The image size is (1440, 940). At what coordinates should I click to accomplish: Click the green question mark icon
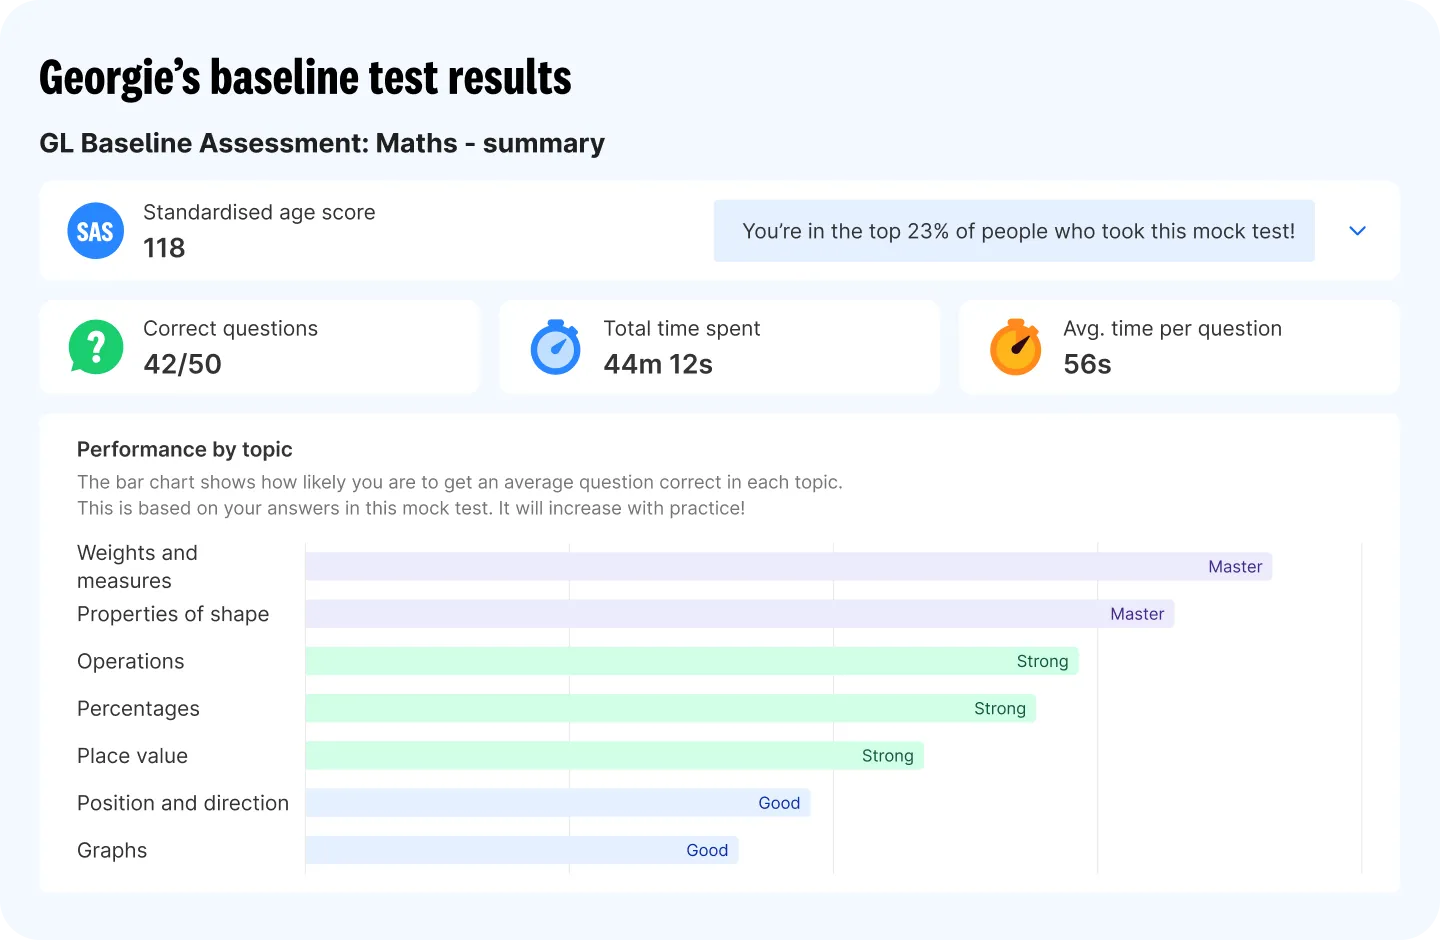click(x=95, y=347)
